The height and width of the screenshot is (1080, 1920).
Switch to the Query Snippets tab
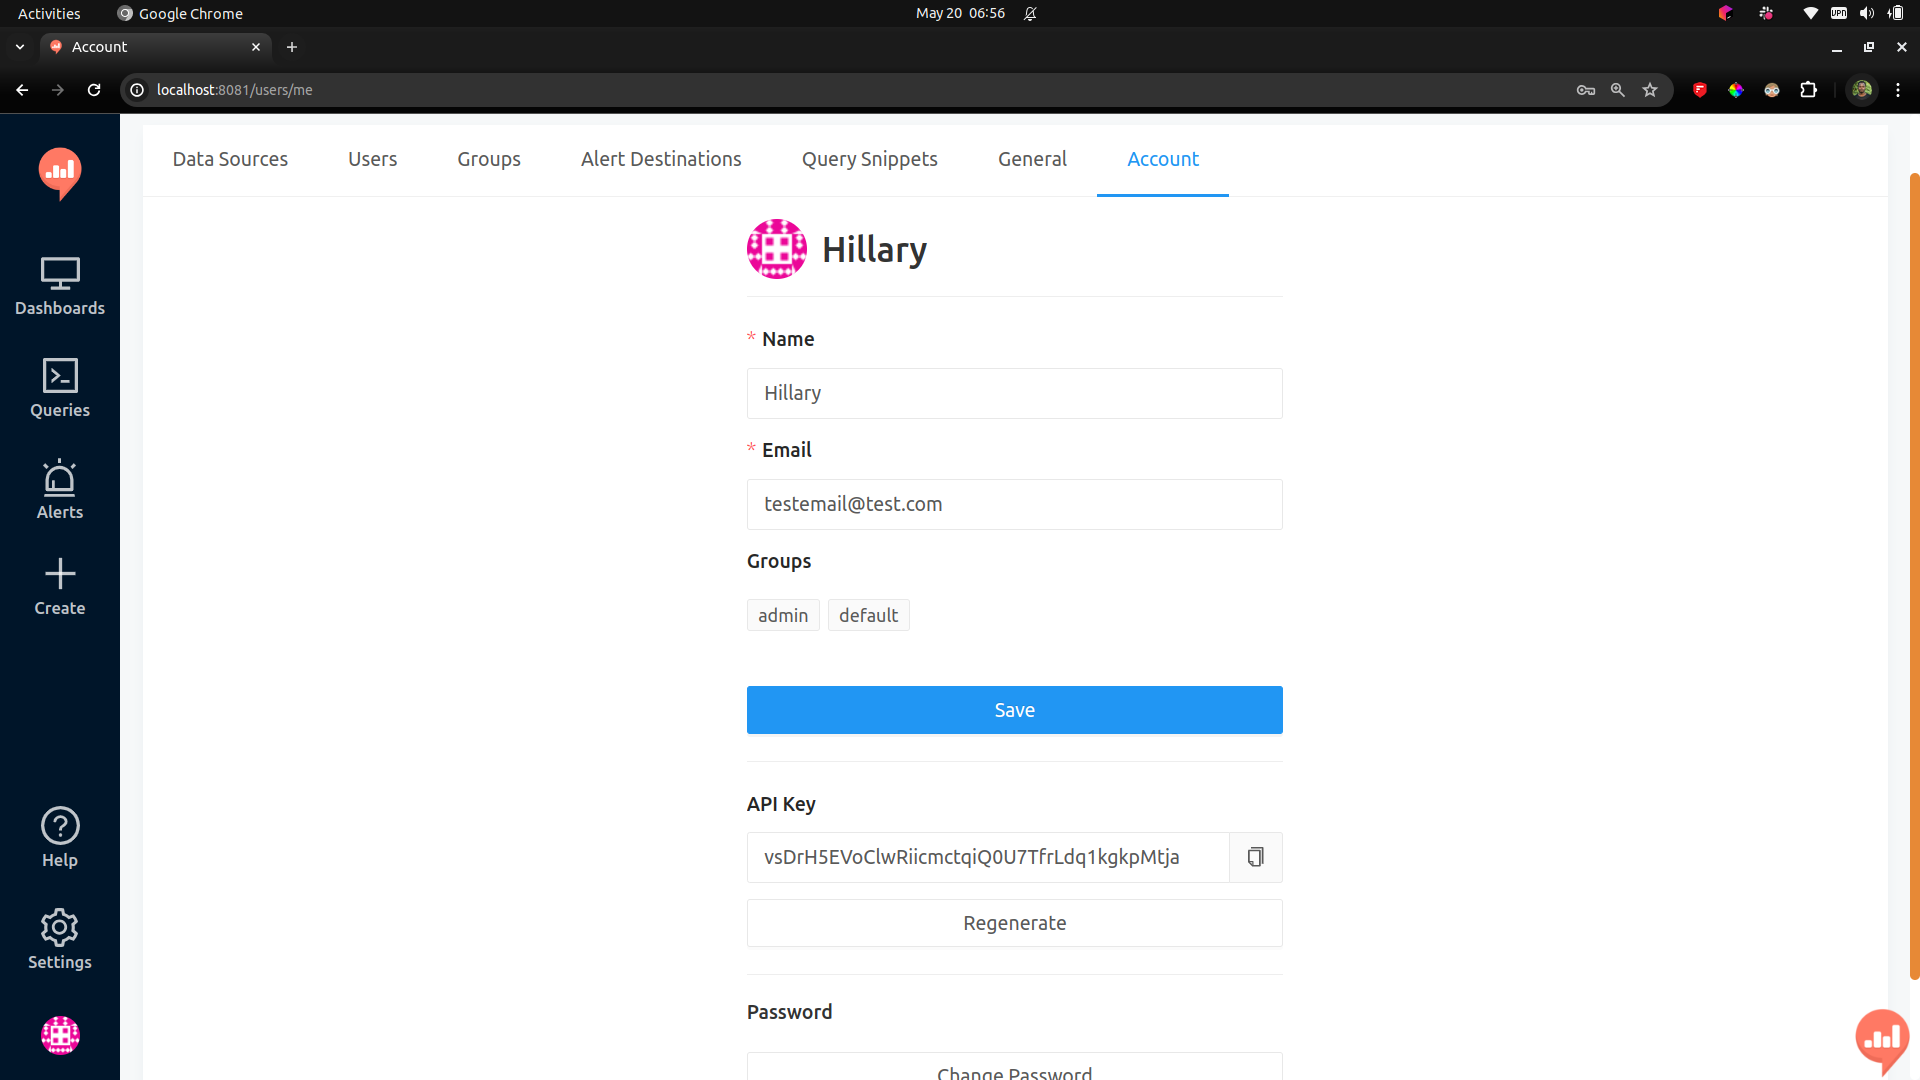point(869,159)
